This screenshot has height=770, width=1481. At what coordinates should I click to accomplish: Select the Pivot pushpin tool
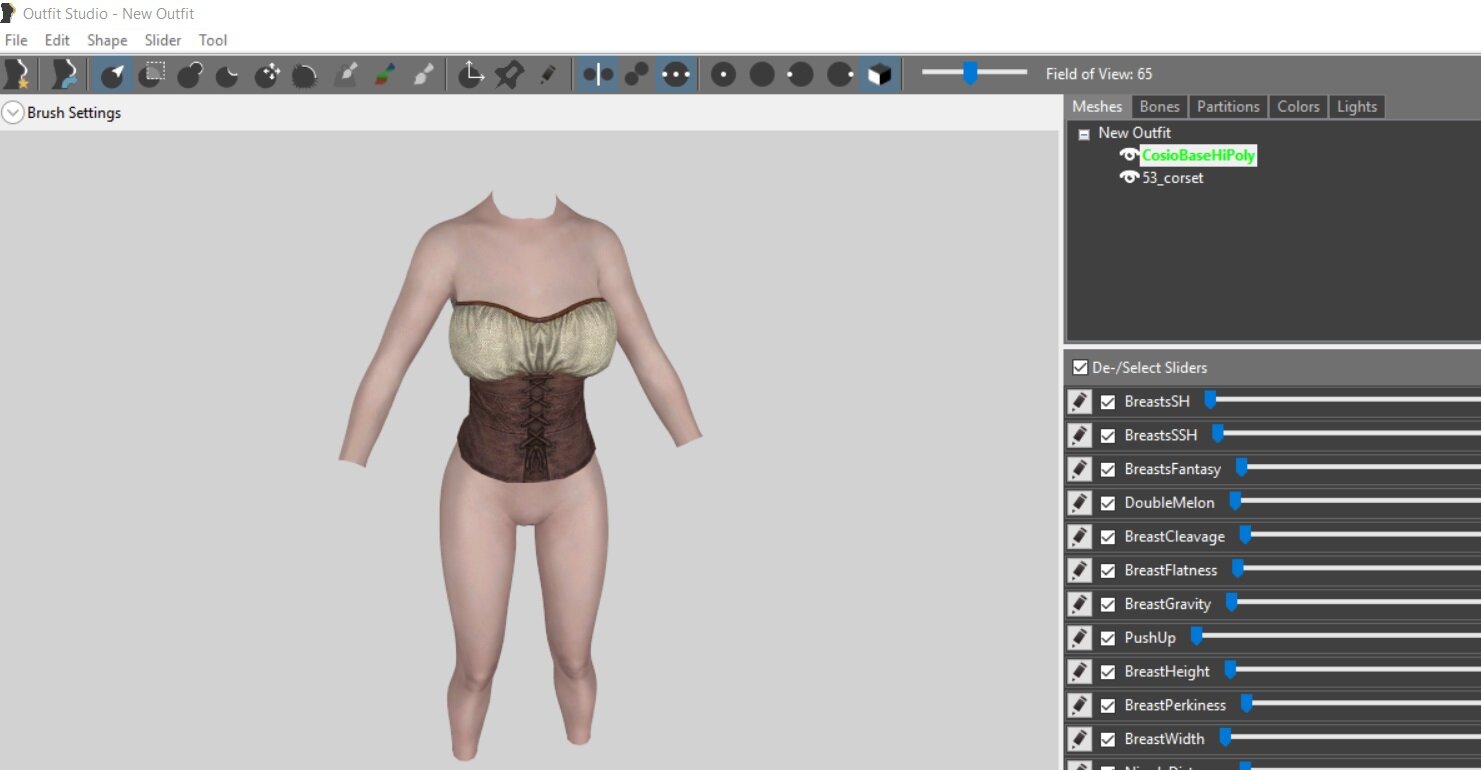coord(509,75)
